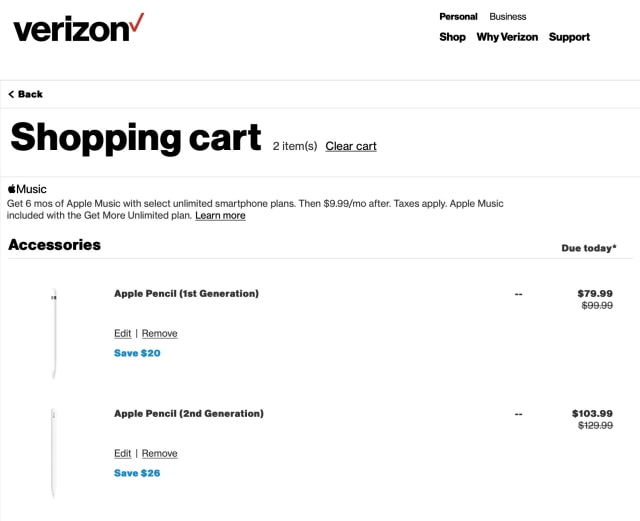Viewport: 640px width, 521px height.
Task: Remove the Apple Pencil 1st Generation item
Action: tap(160, 333)
